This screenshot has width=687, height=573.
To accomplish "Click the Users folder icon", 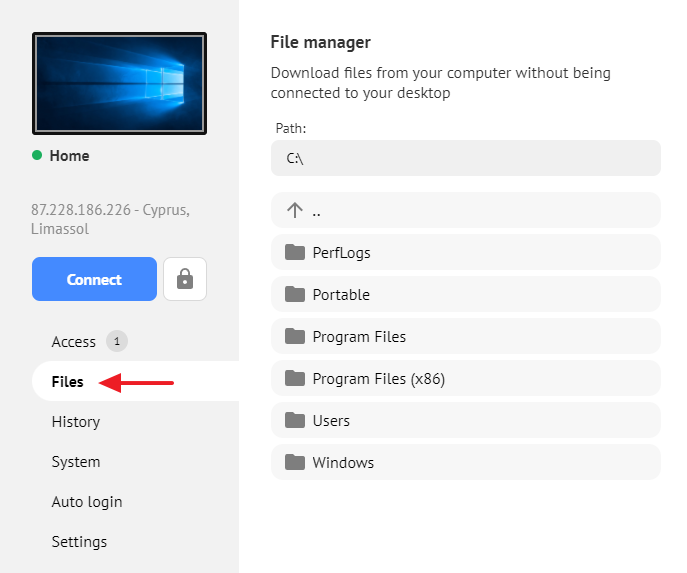I will pos(295,421).
